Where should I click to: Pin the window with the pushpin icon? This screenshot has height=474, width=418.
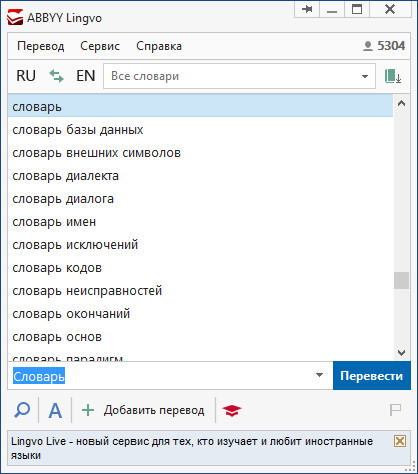click(x=307, y=9)
